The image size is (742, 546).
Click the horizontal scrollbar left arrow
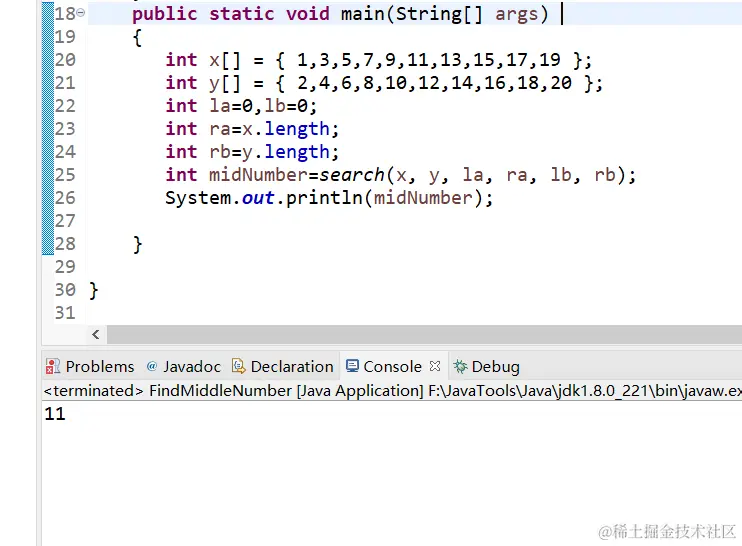(96, 335)
